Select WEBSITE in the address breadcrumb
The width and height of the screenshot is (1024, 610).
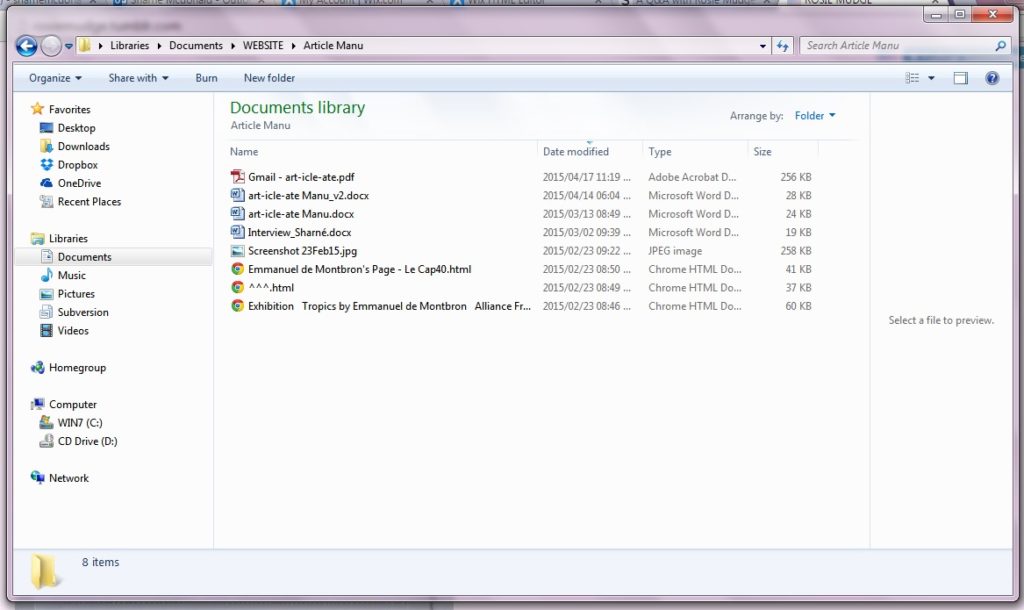coord(263,46)
